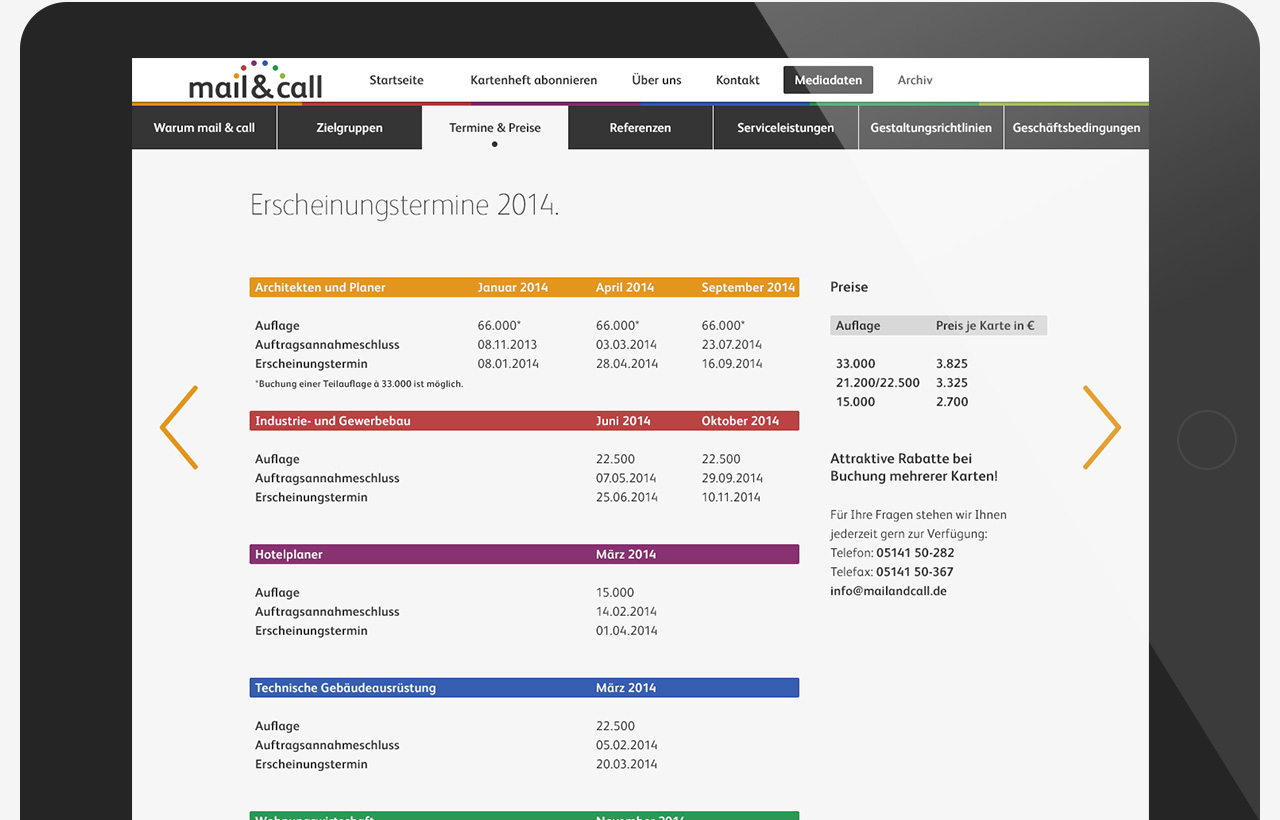Click the date 05.02.2014
The height and width of the screenshot is (820, 1280).
click(x=627, y=745)
